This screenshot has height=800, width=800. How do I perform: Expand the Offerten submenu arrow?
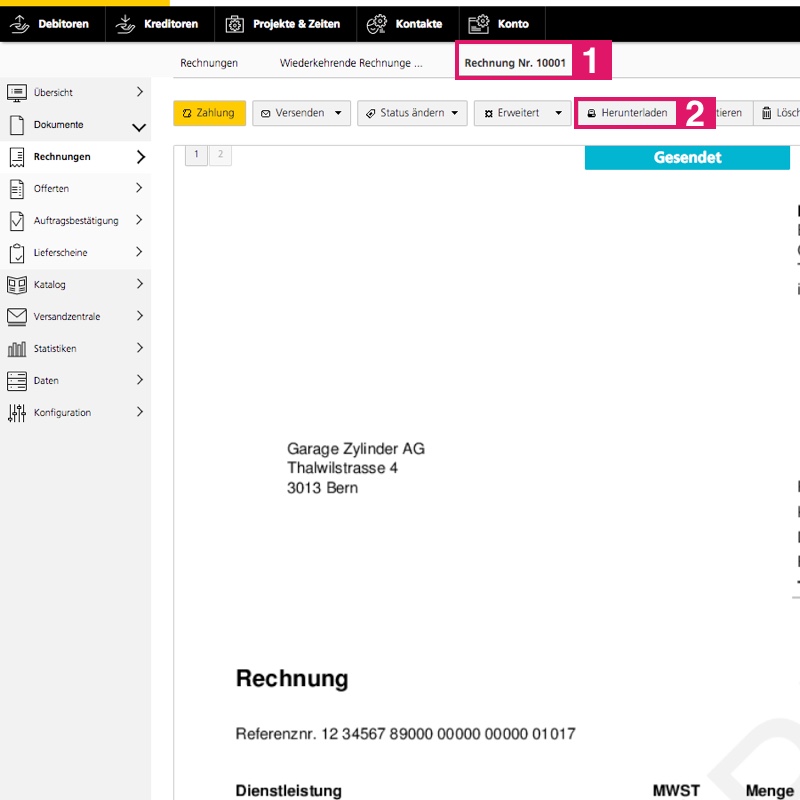point(139,189)
